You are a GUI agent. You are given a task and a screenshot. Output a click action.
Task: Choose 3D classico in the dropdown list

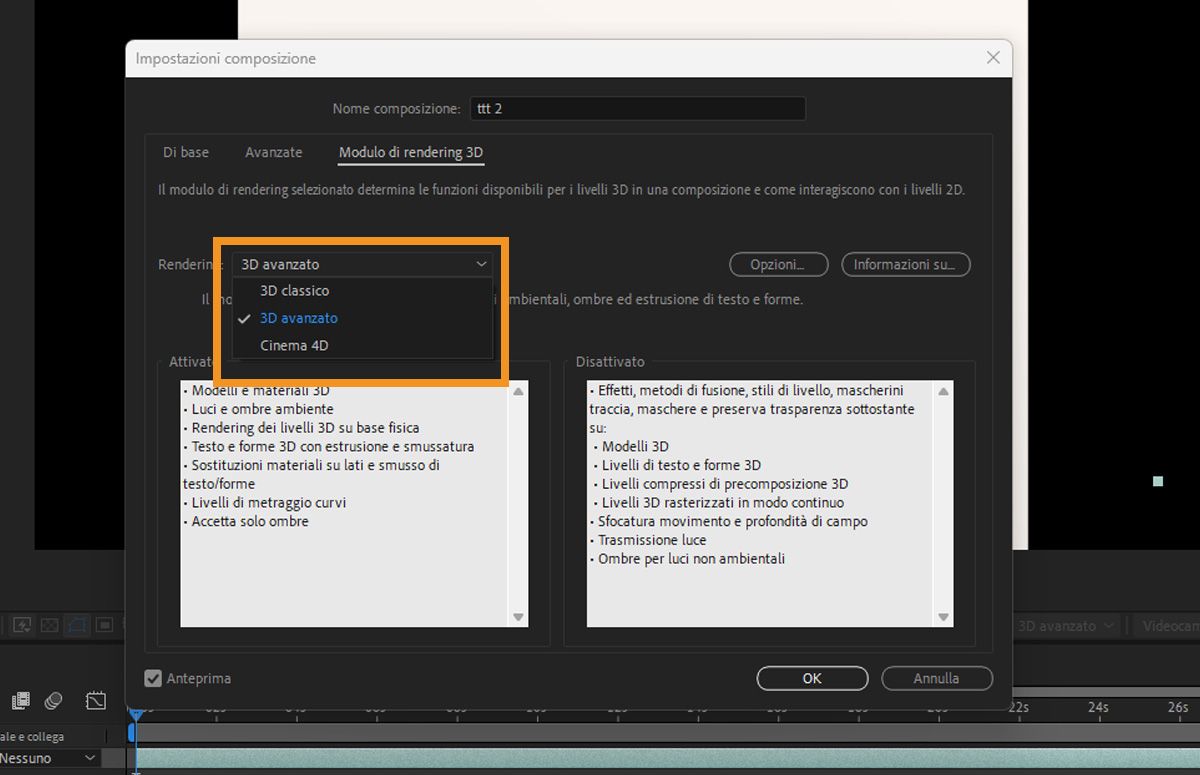[x=294, y=290]
